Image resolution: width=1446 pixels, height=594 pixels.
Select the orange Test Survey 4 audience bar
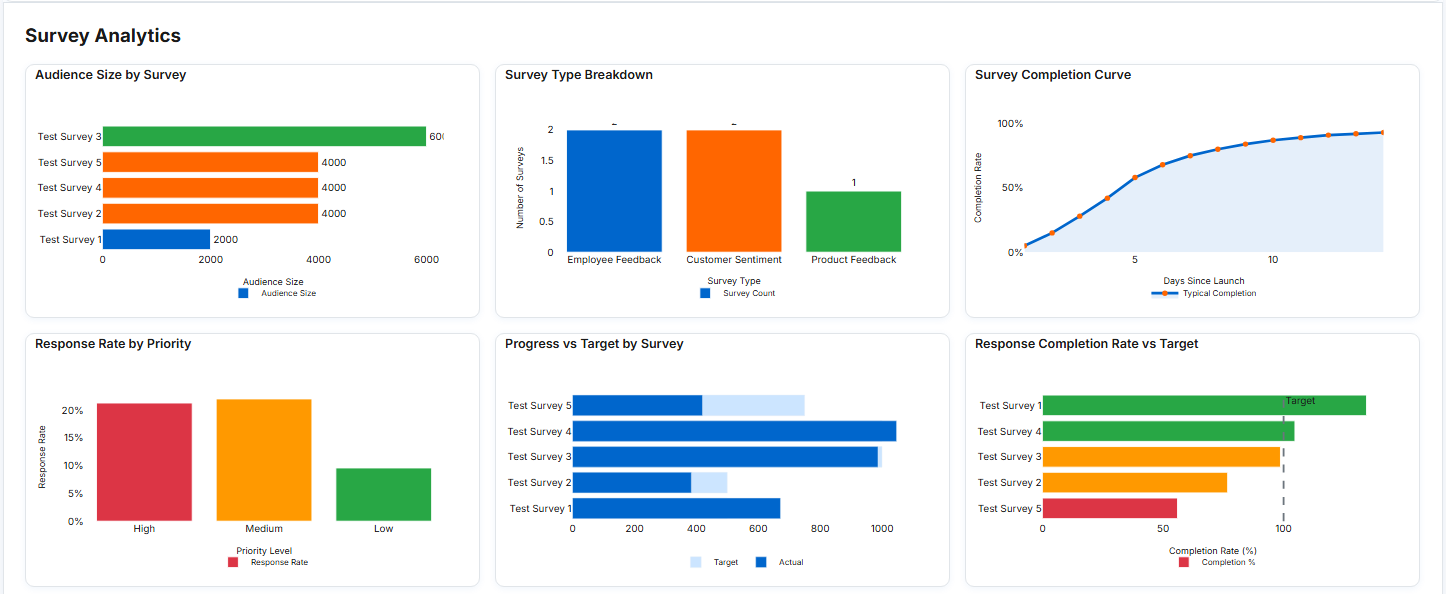210,187
